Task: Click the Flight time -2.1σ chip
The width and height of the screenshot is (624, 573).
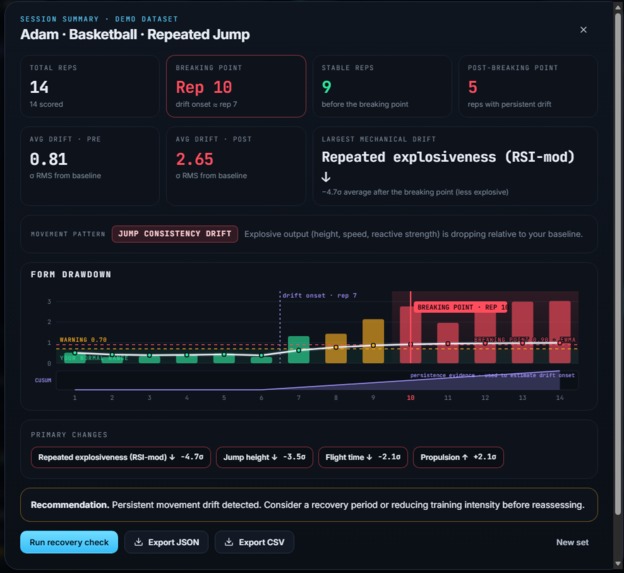Action: (x=363, y=457)
